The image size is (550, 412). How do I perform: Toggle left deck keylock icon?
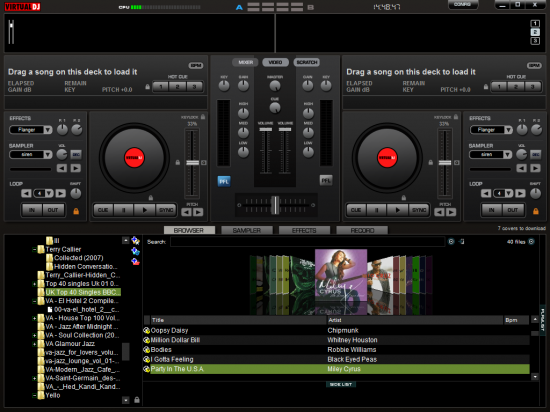tap(203, 117)
